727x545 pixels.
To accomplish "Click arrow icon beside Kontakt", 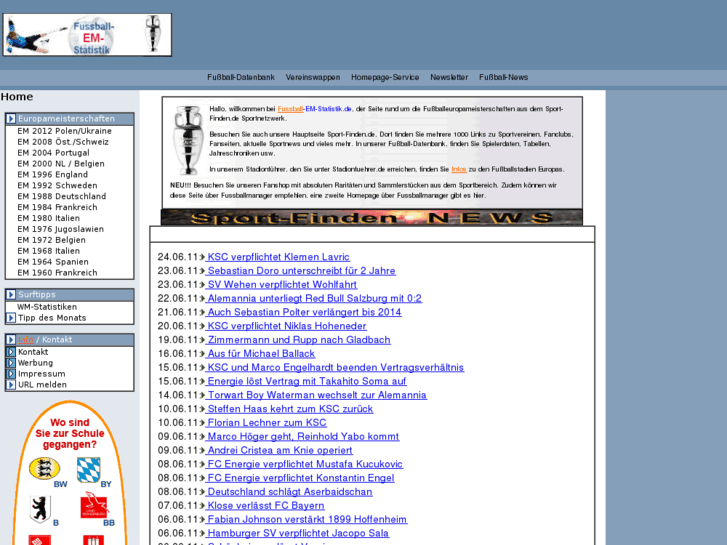I will pyautogui.click(x=11, y=352).
